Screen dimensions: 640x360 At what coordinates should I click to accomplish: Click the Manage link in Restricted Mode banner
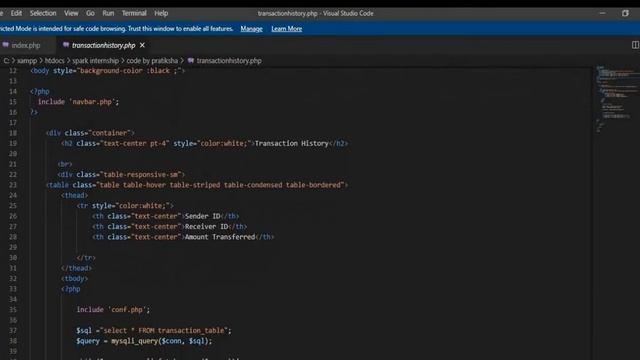(x=251, y=29)
